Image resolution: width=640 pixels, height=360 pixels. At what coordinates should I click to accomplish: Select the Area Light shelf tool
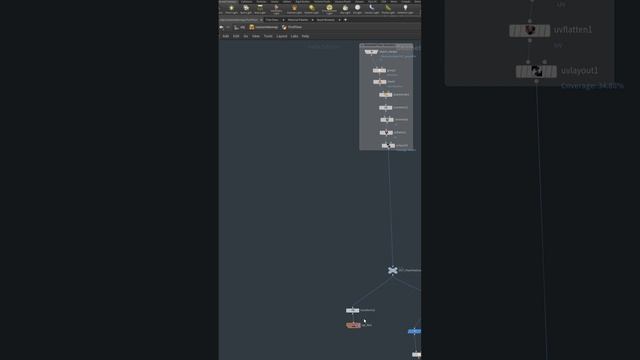[260, 9]
